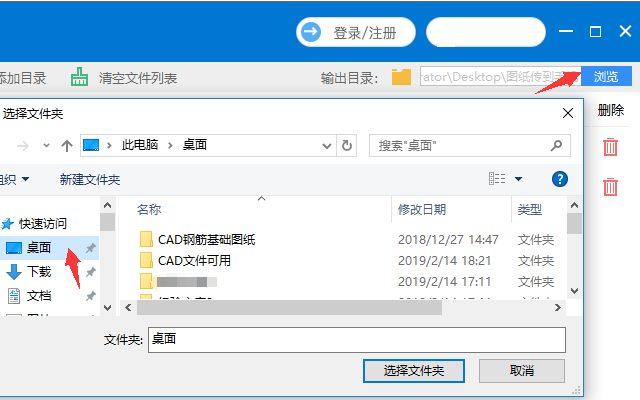The height and width of the screenshot is (400, 640).
Task: Sort by the 类型 column header
Action: pyautogui.click(x=530, y=210)
